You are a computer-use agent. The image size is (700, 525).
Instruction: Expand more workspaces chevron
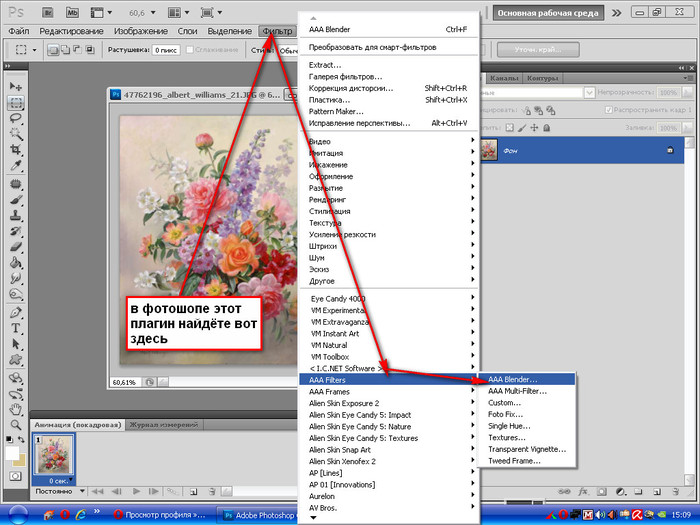[x=617, y=12]
